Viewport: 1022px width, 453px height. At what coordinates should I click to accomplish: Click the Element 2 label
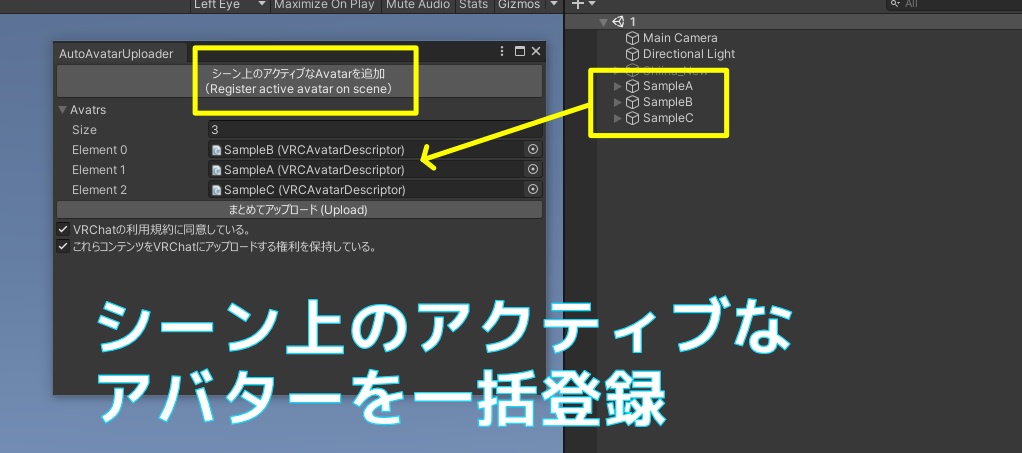pos(99,190)
